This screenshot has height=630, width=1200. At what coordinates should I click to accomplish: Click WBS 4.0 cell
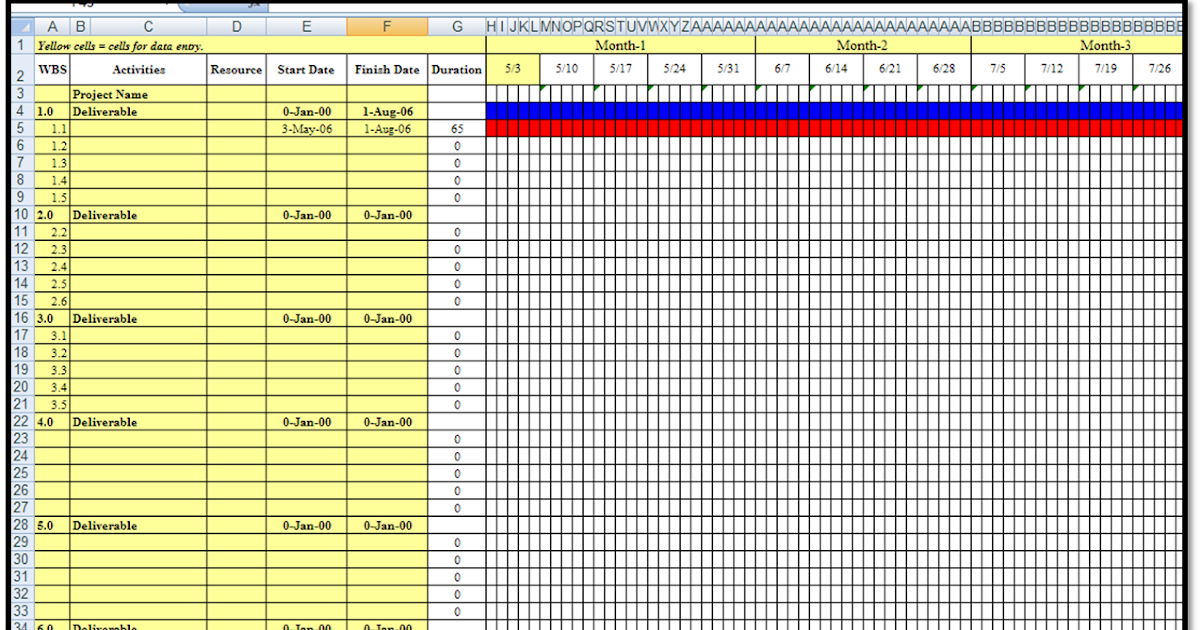[52, 422]
